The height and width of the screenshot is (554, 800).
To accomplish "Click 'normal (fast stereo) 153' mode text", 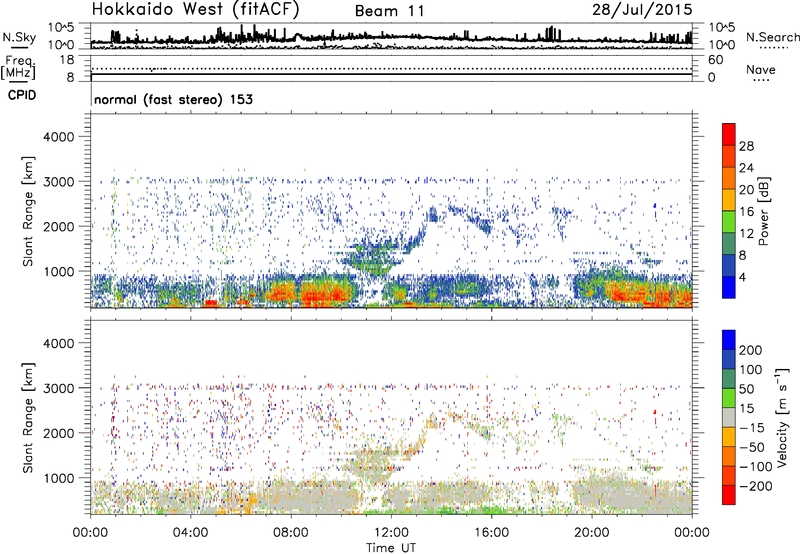I will point(173,99).
